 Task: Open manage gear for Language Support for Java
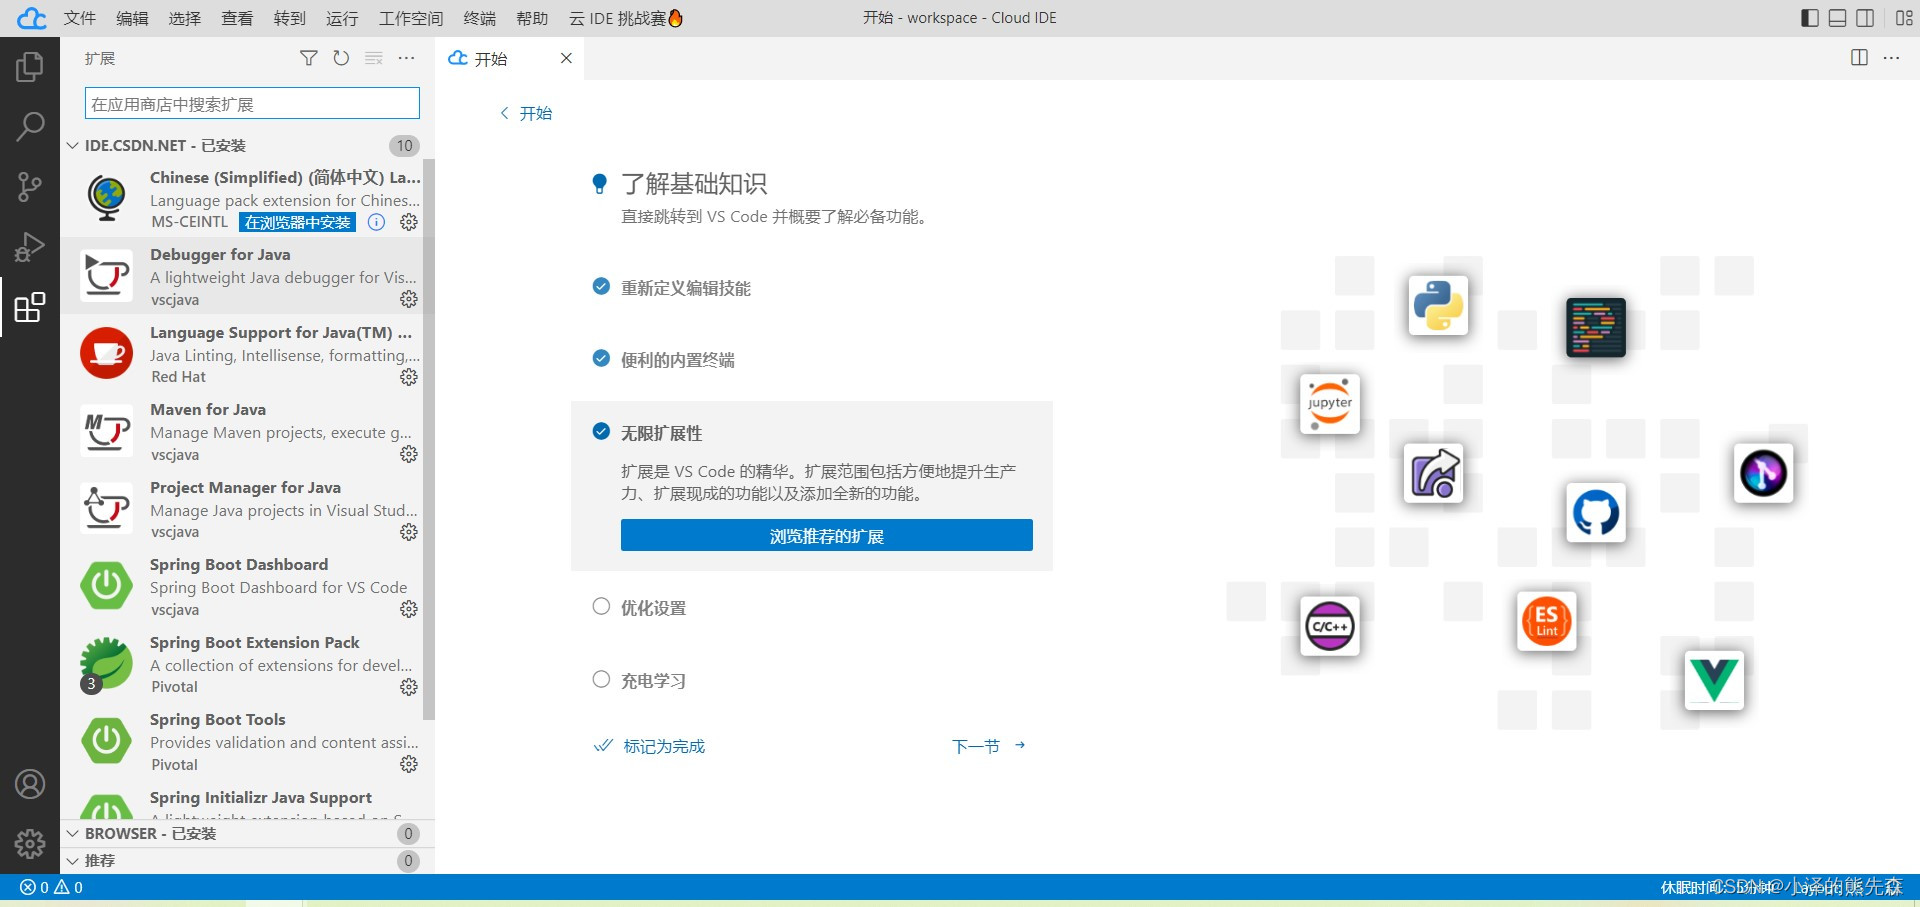coord(409,377)
